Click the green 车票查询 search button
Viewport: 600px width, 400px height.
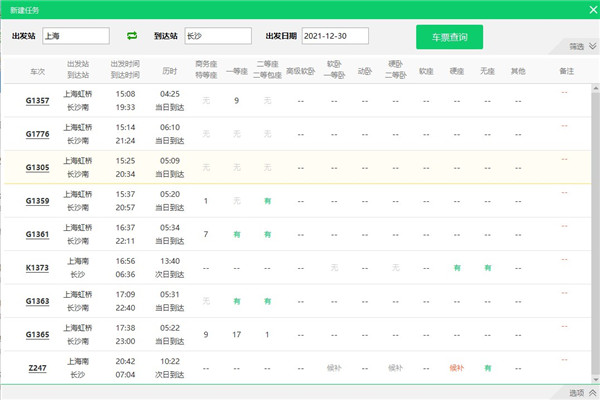tap(449, 36)
